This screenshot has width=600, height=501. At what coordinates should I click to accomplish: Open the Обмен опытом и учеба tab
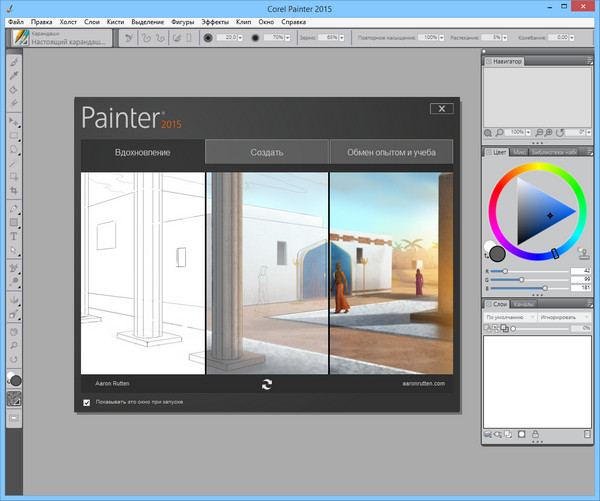(391, 152)
